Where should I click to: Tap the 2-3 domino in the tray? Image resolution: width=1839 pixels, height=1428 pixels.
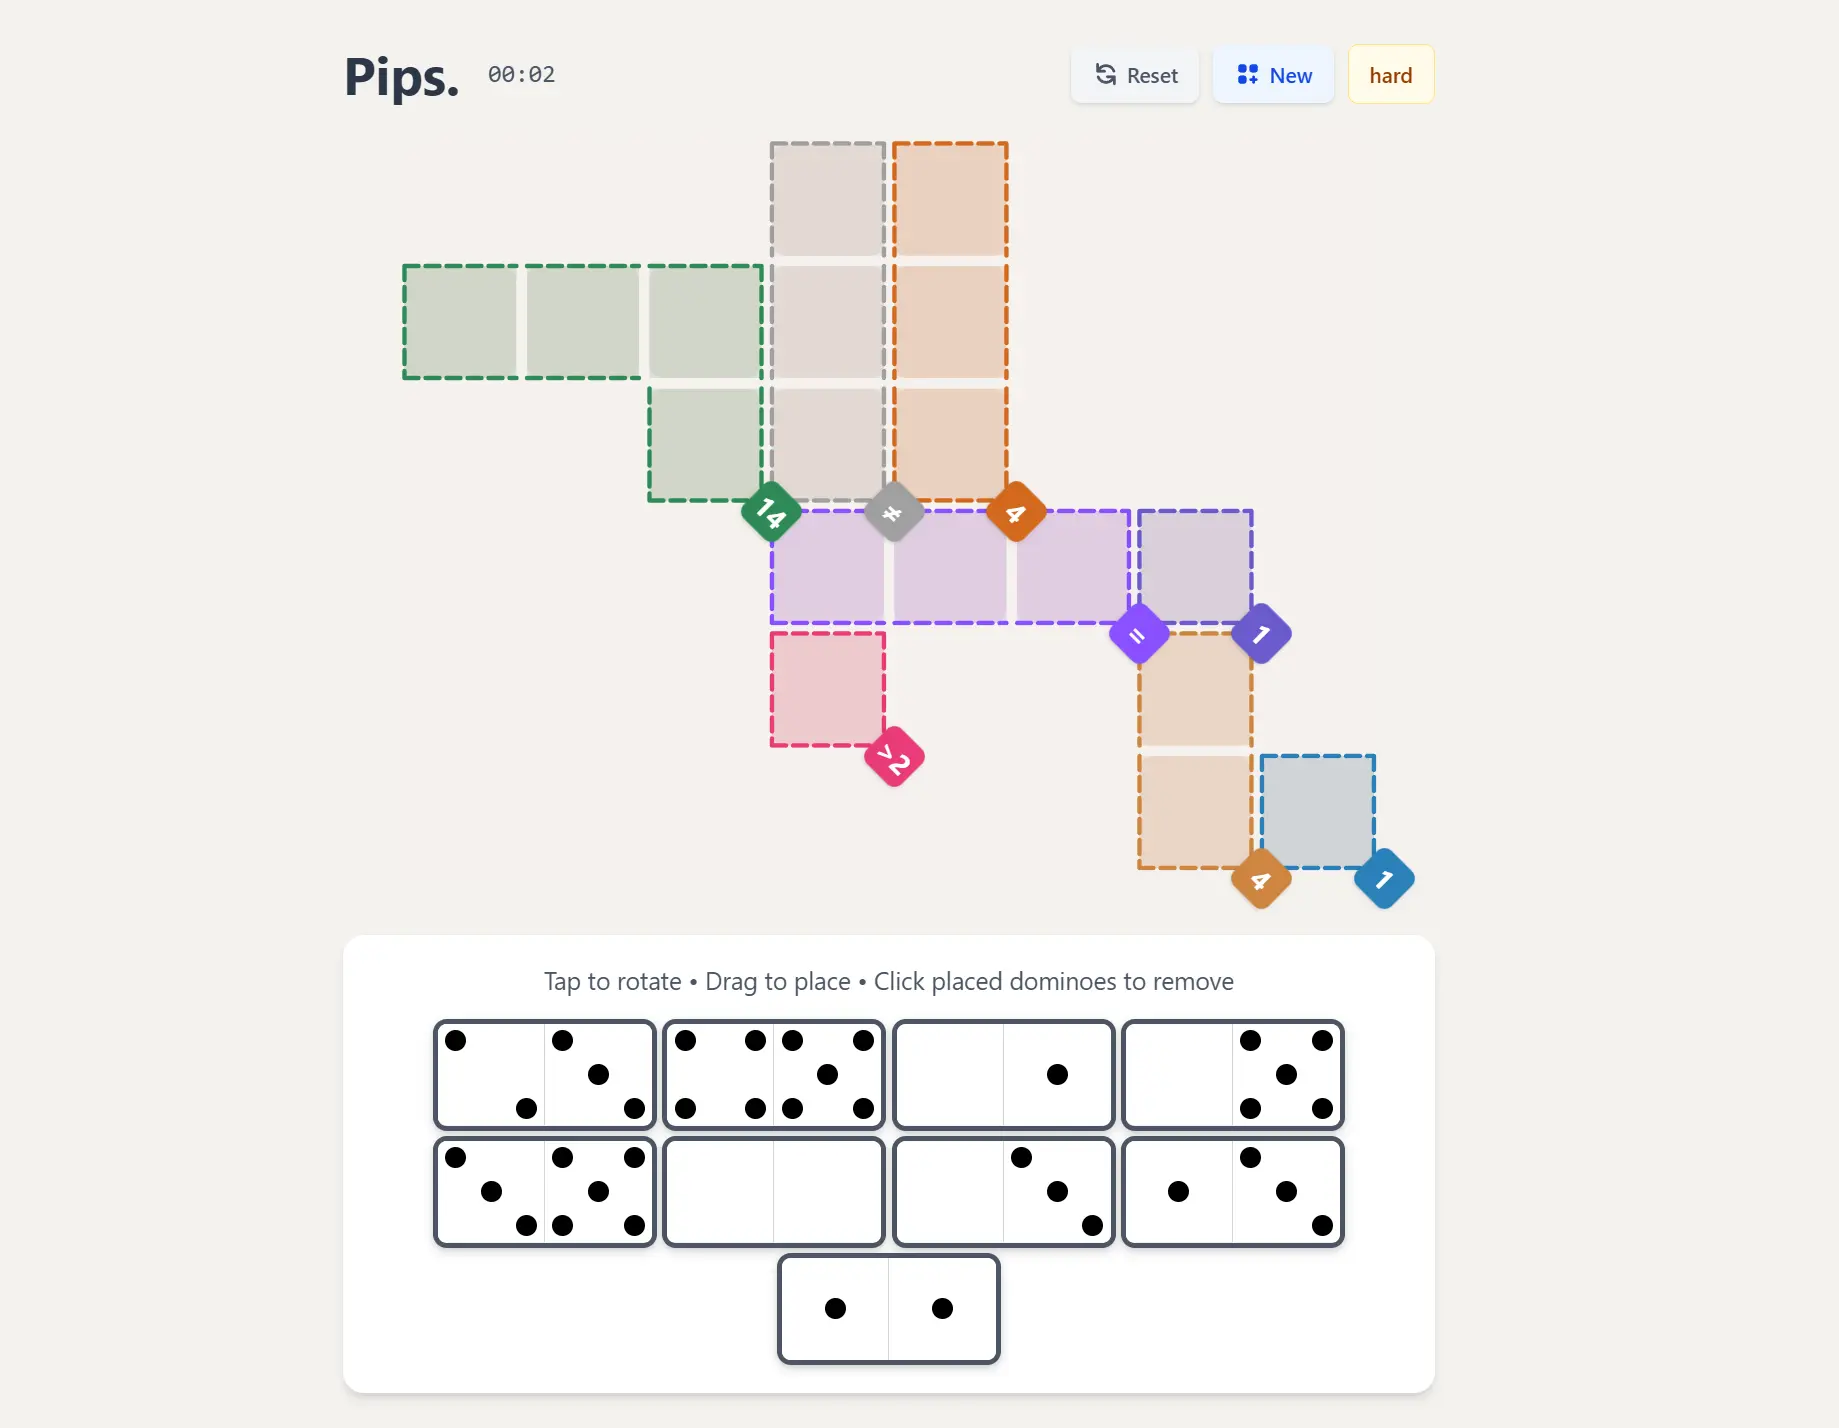coord(545,1075)
